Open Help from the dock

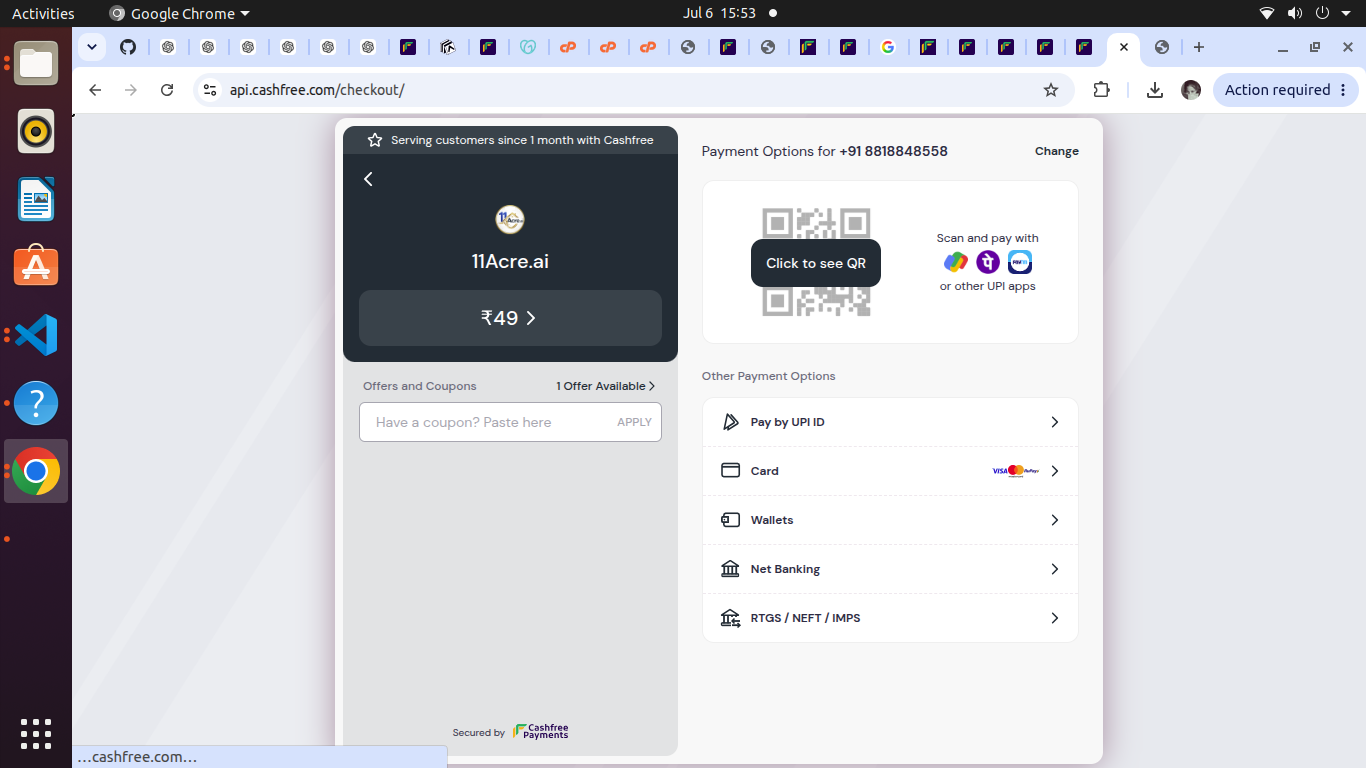tap(36, 403)
